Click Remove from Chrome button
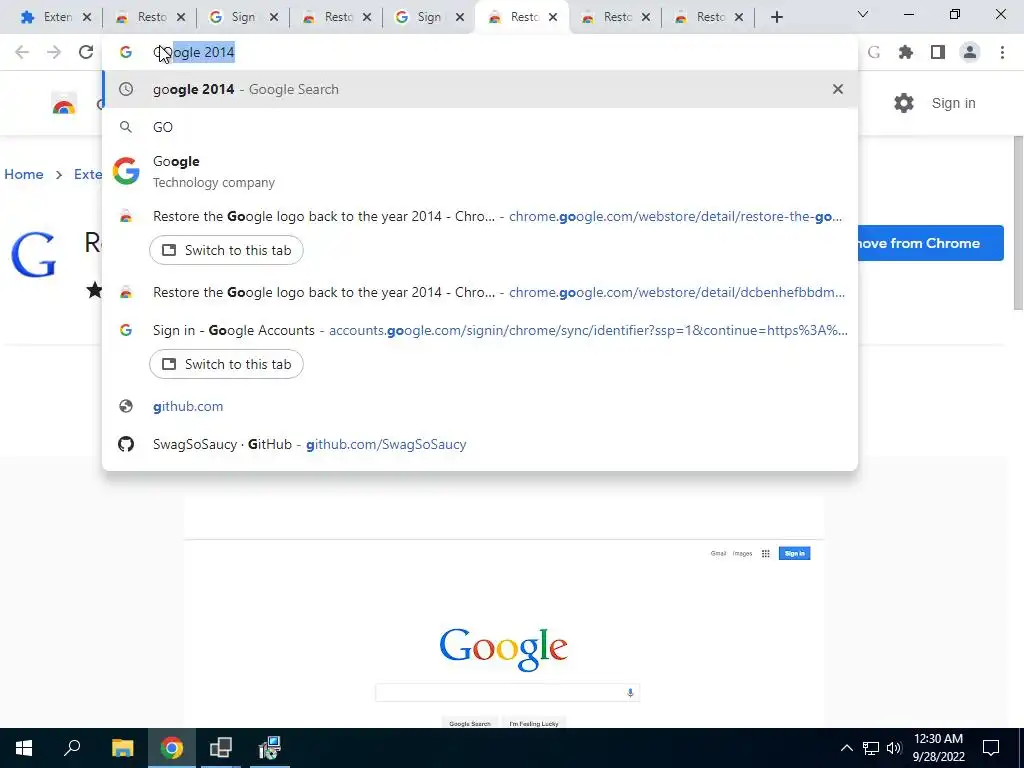 pos(931,243)
